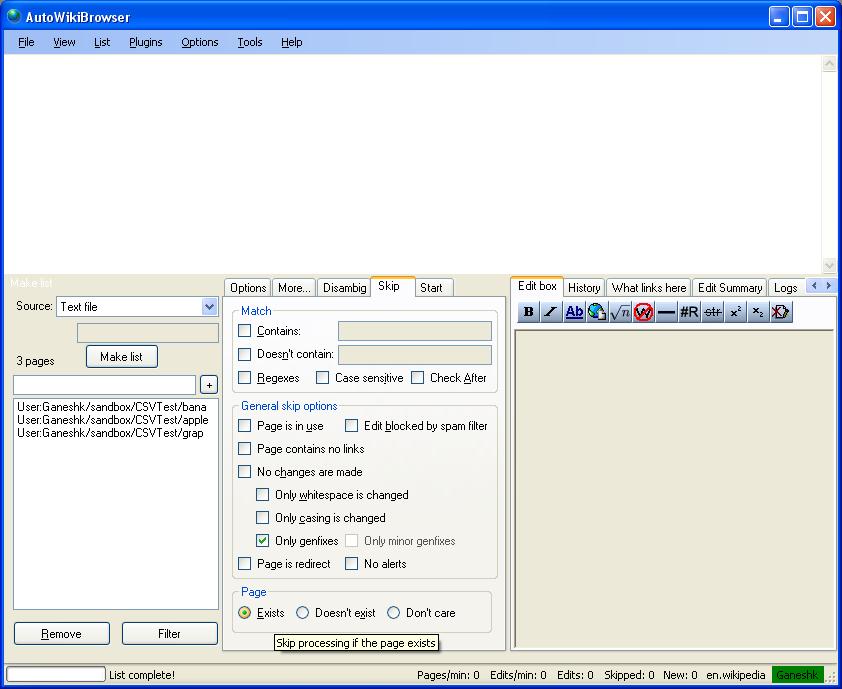Select User:Ganeshk/sandbox/CSVTest/grap list entry

[x=110, y=433]
